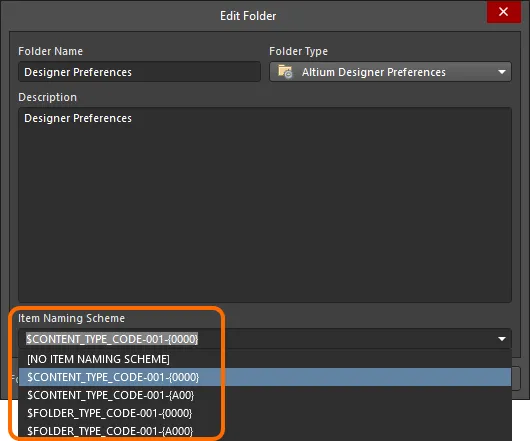This screenshot has height=441, width=530.
Task: Click the Edit Folder title bar
Action: click(x=248, y=16)
